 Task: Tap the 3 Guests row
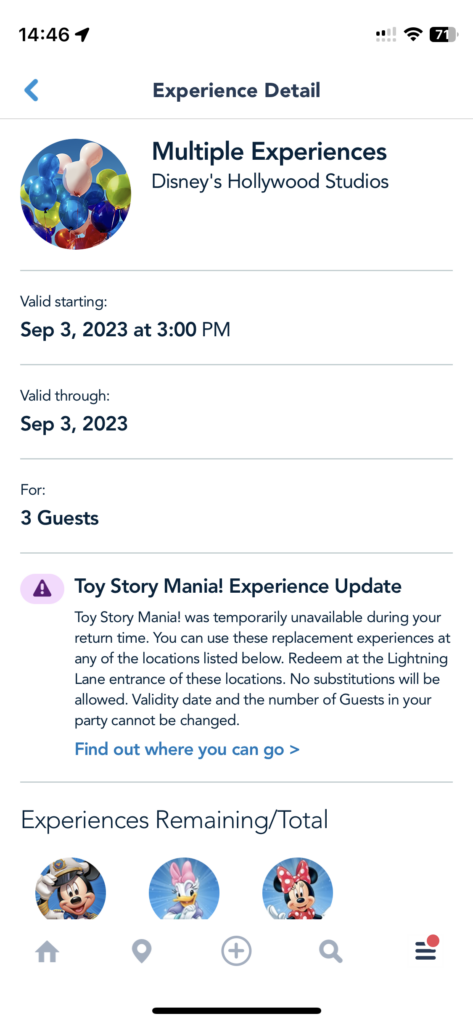[236, 505]
